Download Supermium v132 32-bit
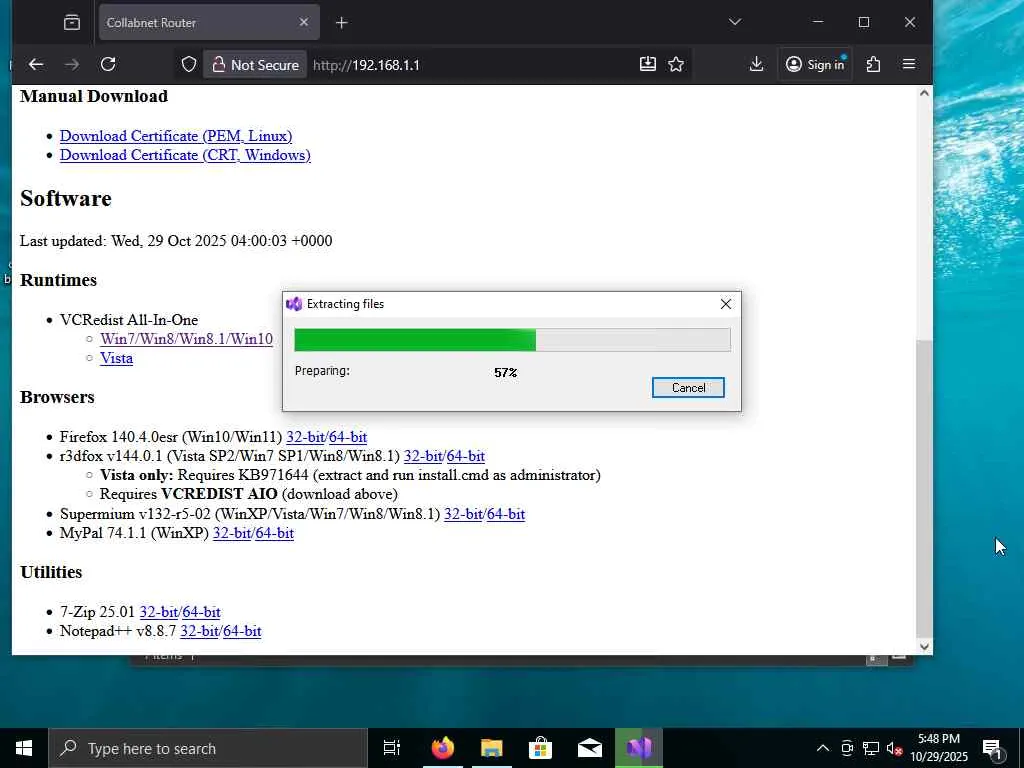Screen dimensions: 1024x768 tap(463, 514)
